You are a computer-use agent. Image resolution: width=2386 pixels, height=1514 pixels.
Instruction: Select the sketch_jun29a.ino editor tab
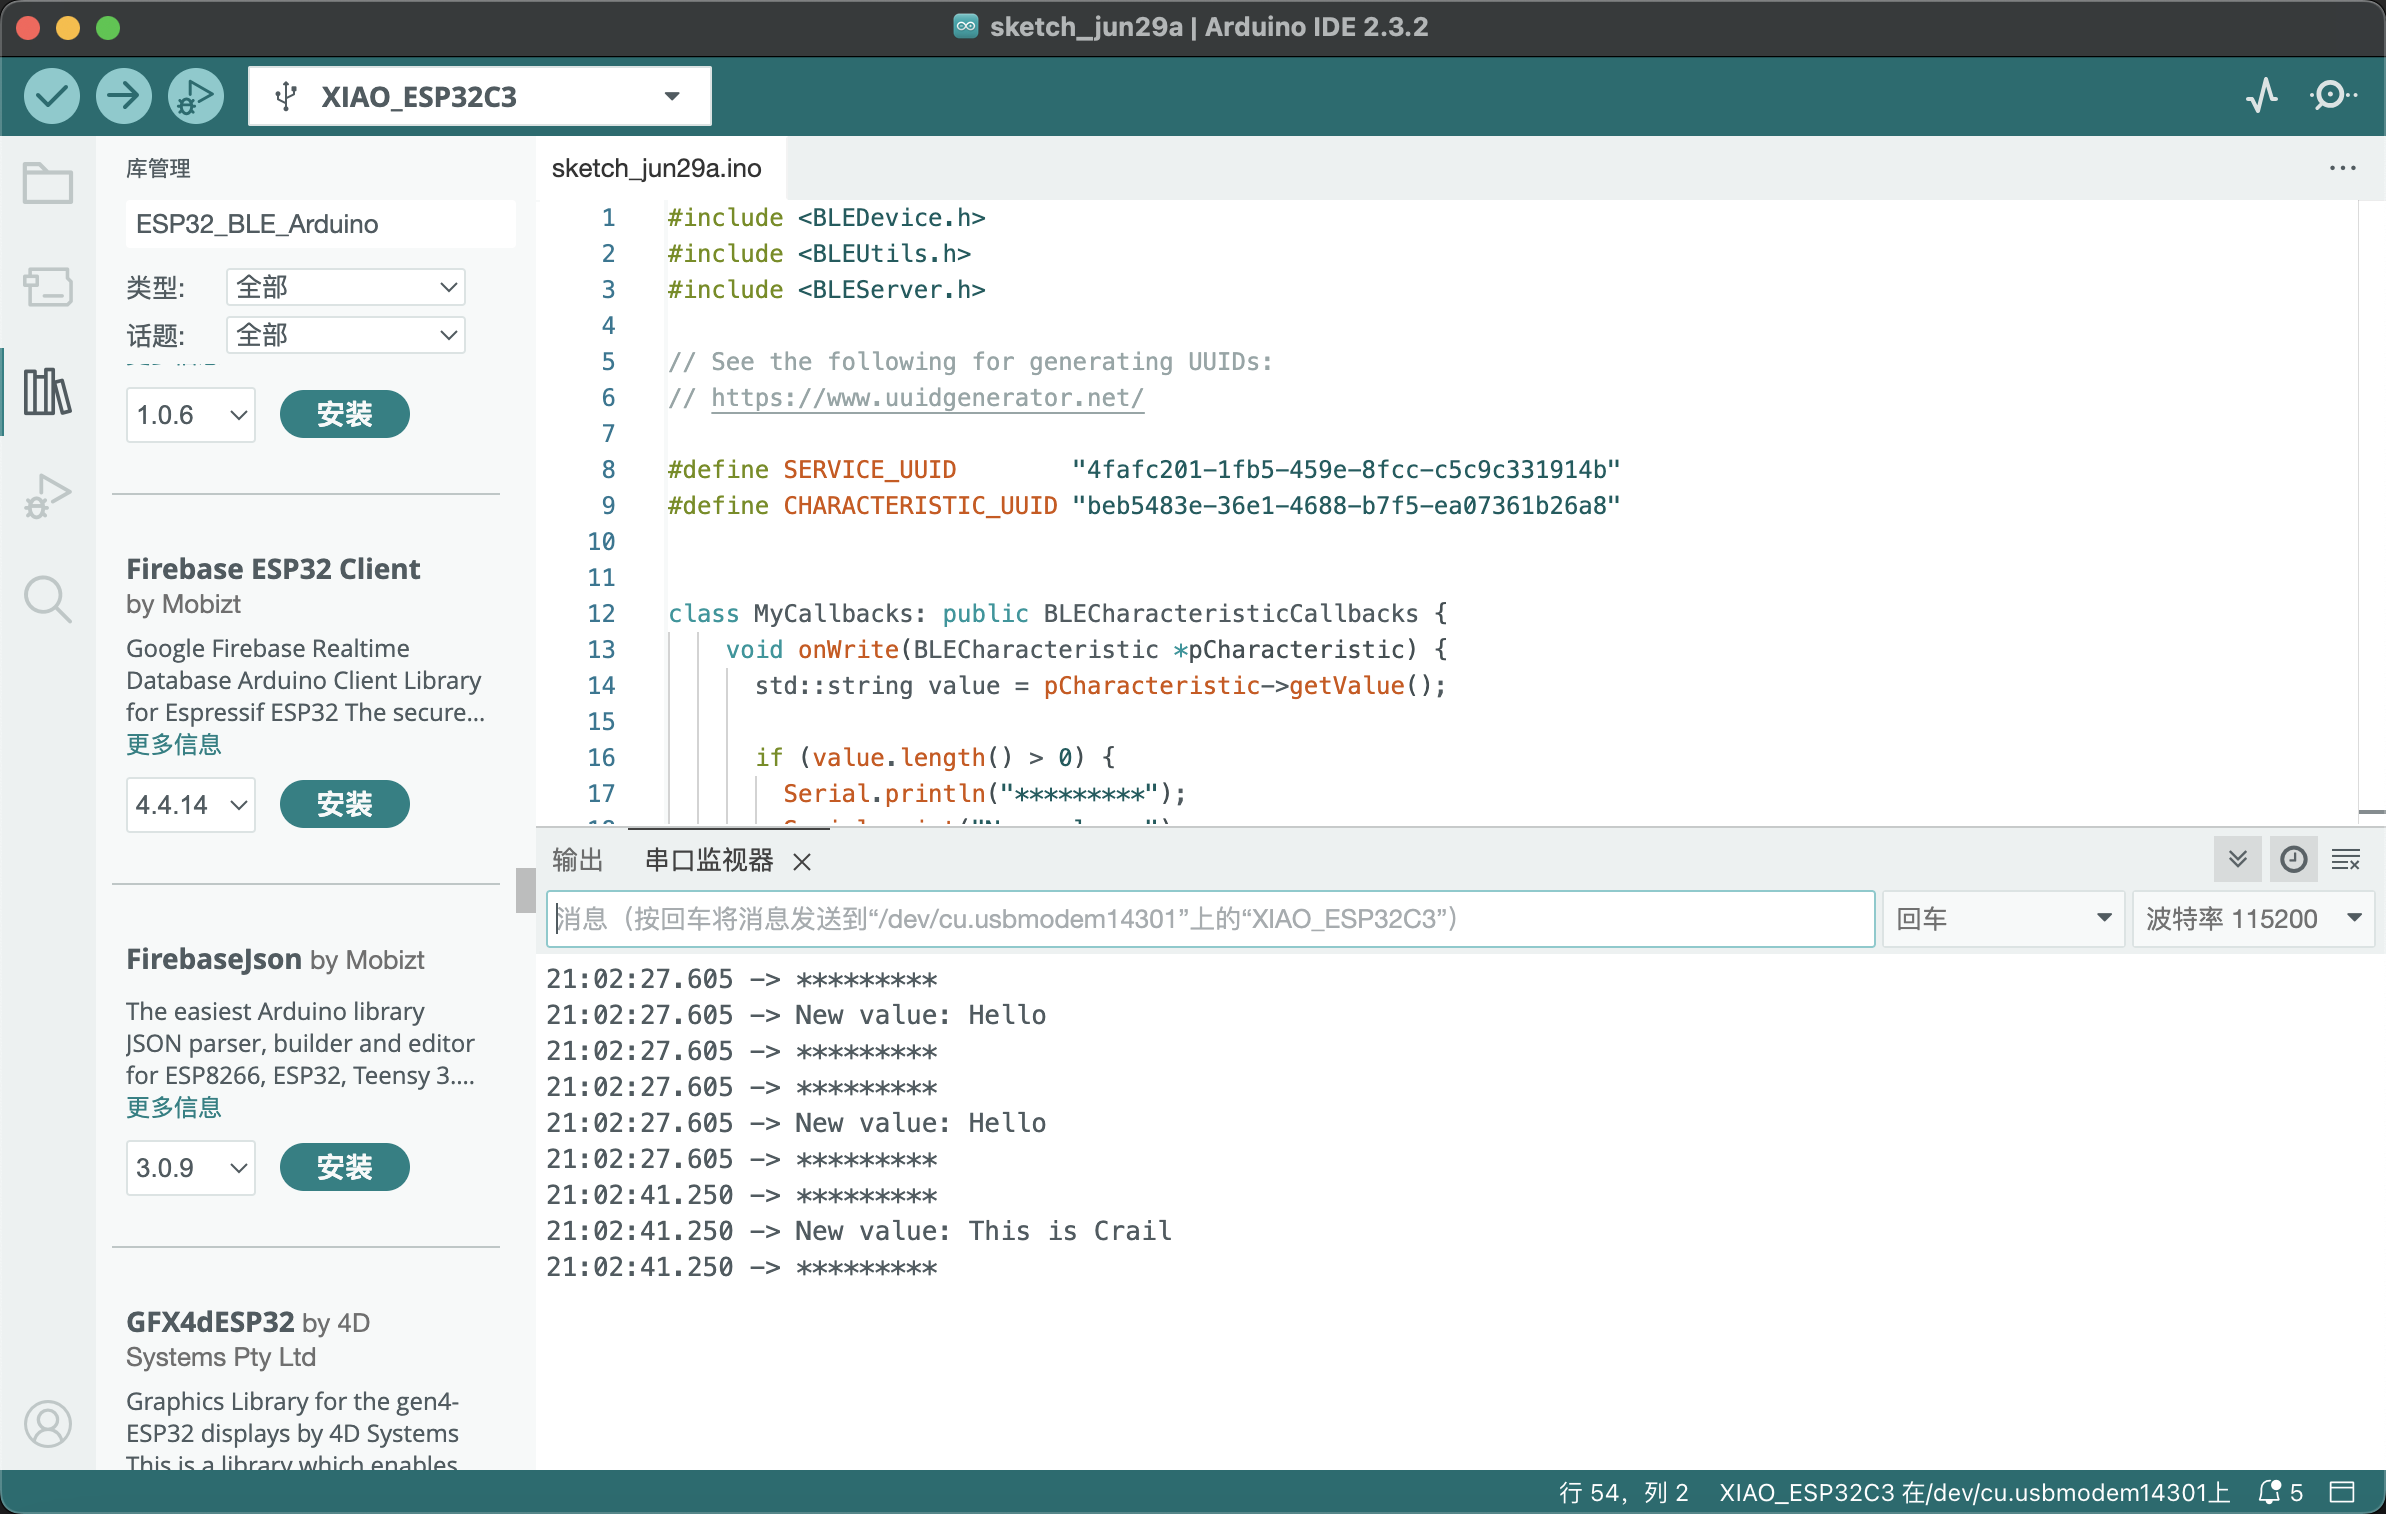coord(656,168)
